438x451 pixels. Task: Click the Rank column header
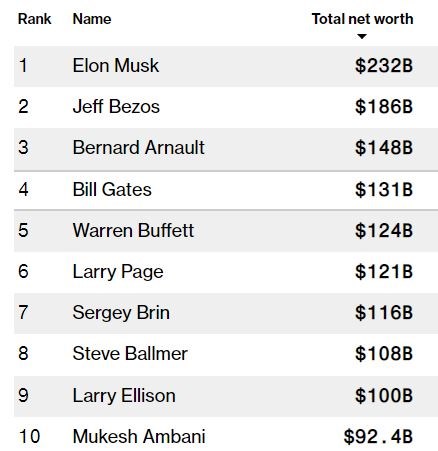(x=35, y=19)
